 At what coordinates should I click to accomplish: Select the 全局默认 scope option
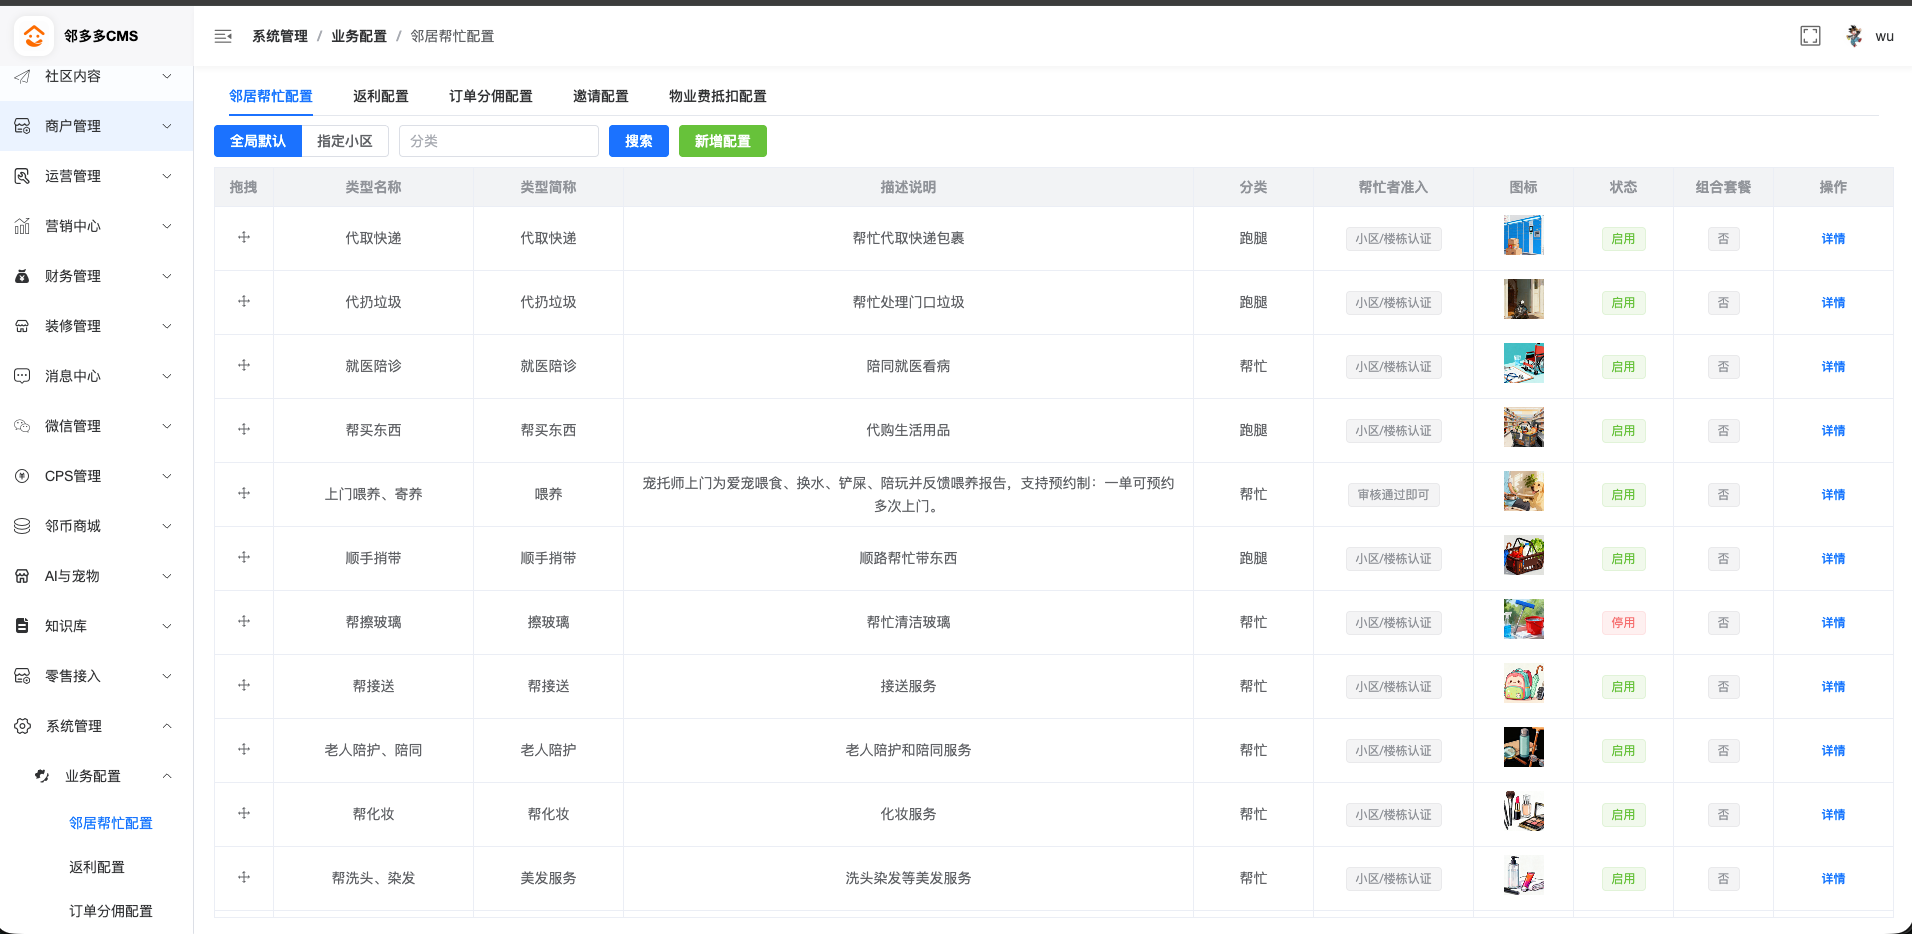click(258, 141)
